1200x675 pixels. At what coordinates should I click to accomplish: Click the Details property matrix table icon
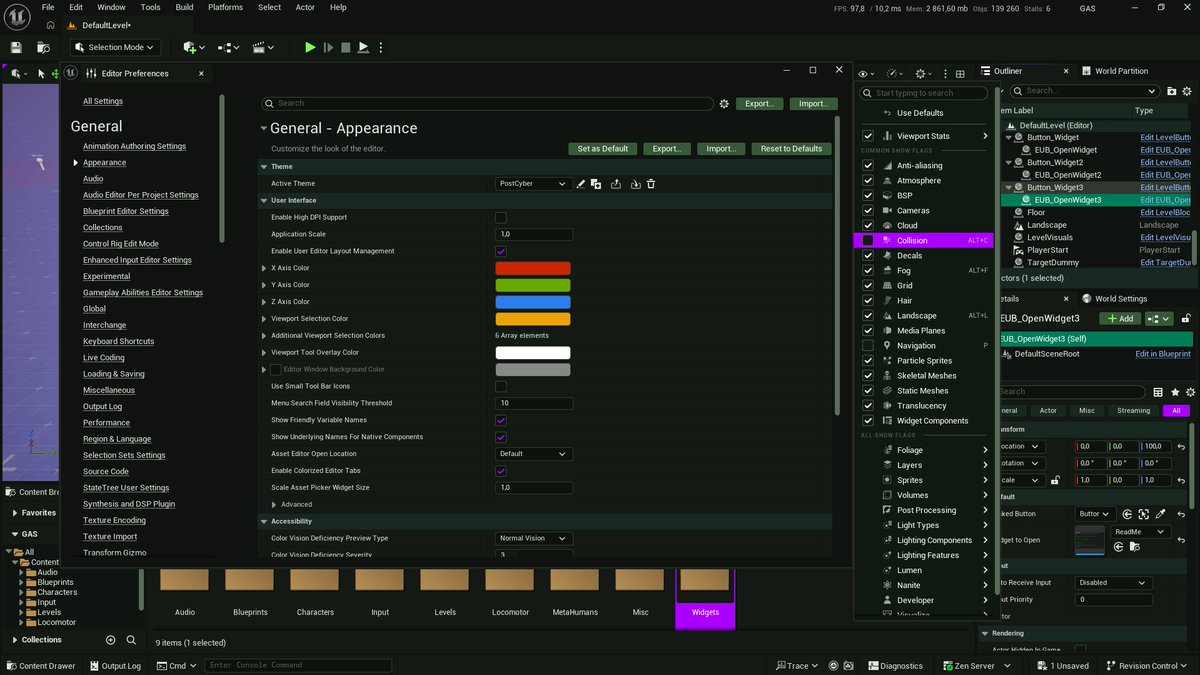coord(1158,392)
